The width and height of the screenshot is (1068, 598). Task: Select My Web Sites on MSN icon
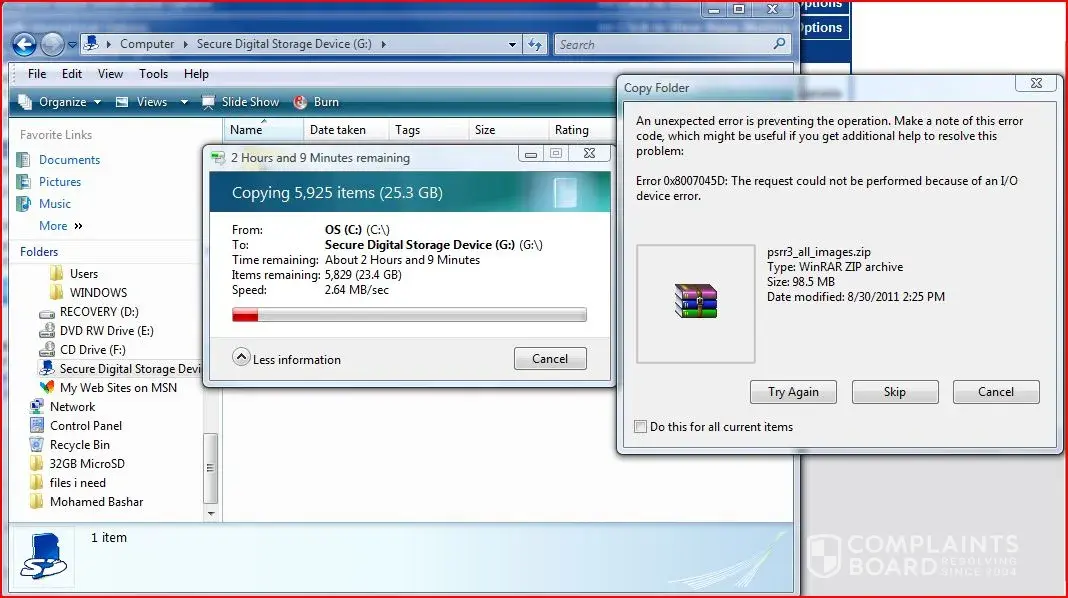(47, 388)
